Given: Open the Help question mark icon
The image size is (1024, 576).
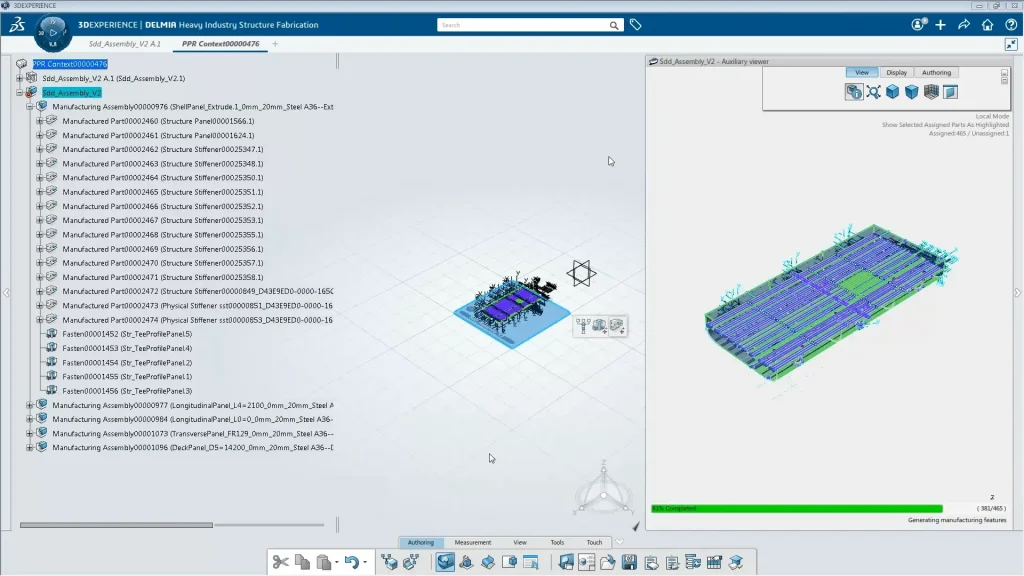Looking at the screenshot, I should pyautogui.click(x=1011, y=25).
